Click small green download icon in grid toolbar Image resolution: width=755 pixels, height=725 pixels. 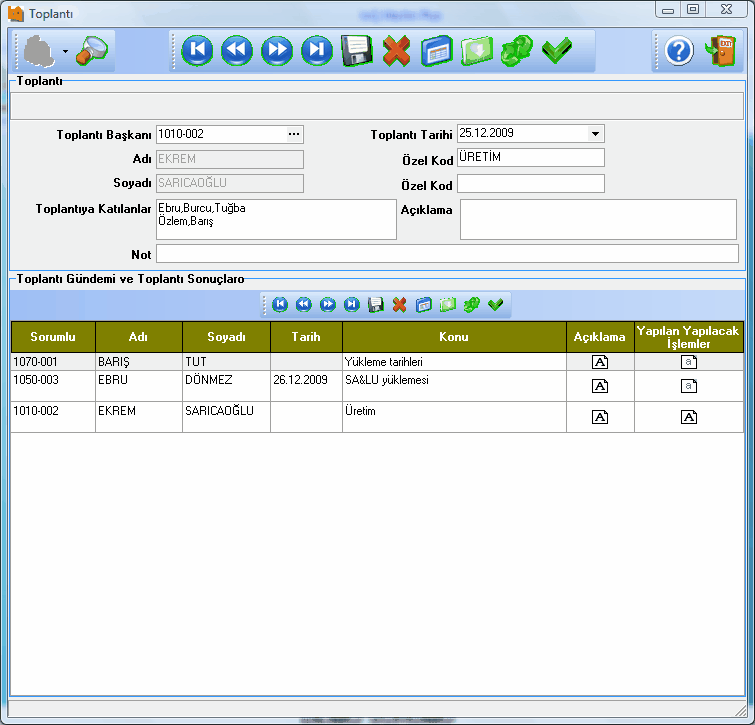tap(448, 305)
